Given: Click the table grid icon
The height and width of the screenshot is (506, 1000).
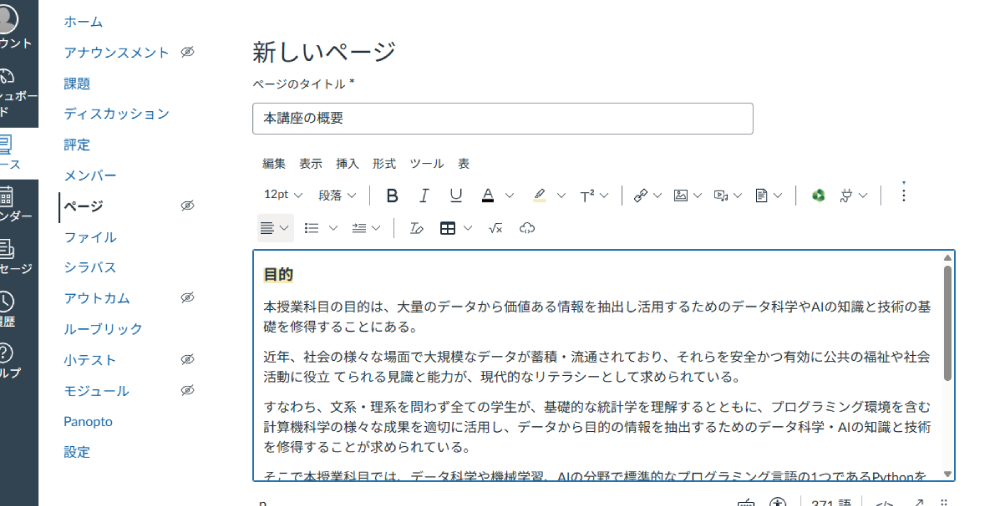Looking at the screenshot, I should [x=448, y=228].
